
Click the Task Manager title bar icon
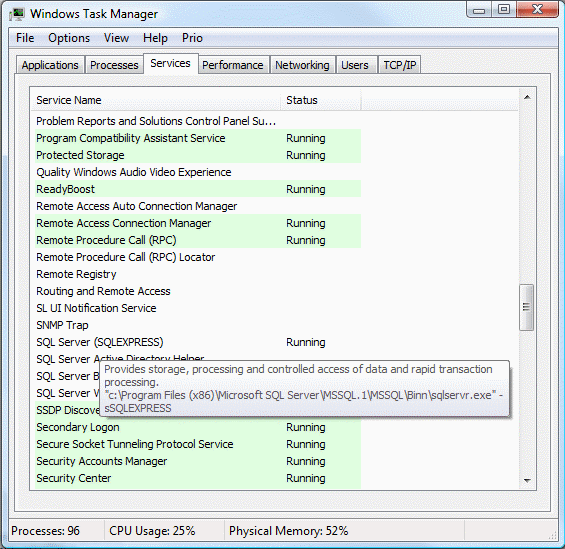coord(17,14)
